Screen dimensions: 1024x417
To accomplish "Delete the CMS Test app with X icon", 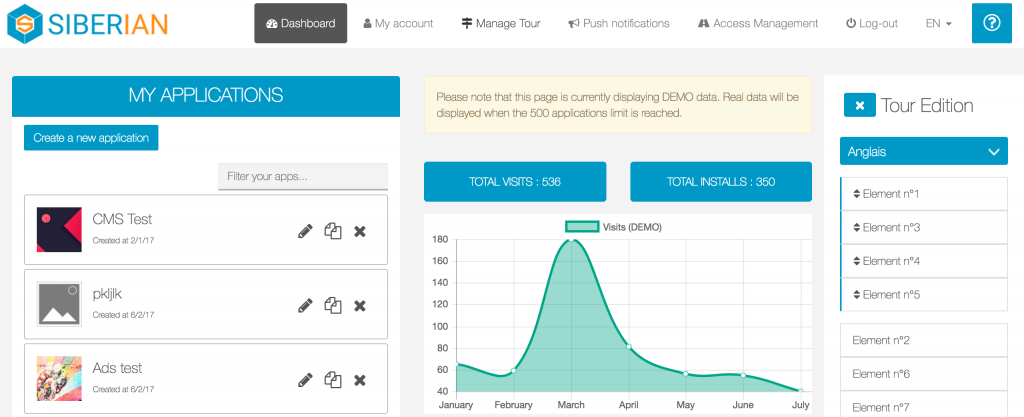I will click(x=360, y=231).
